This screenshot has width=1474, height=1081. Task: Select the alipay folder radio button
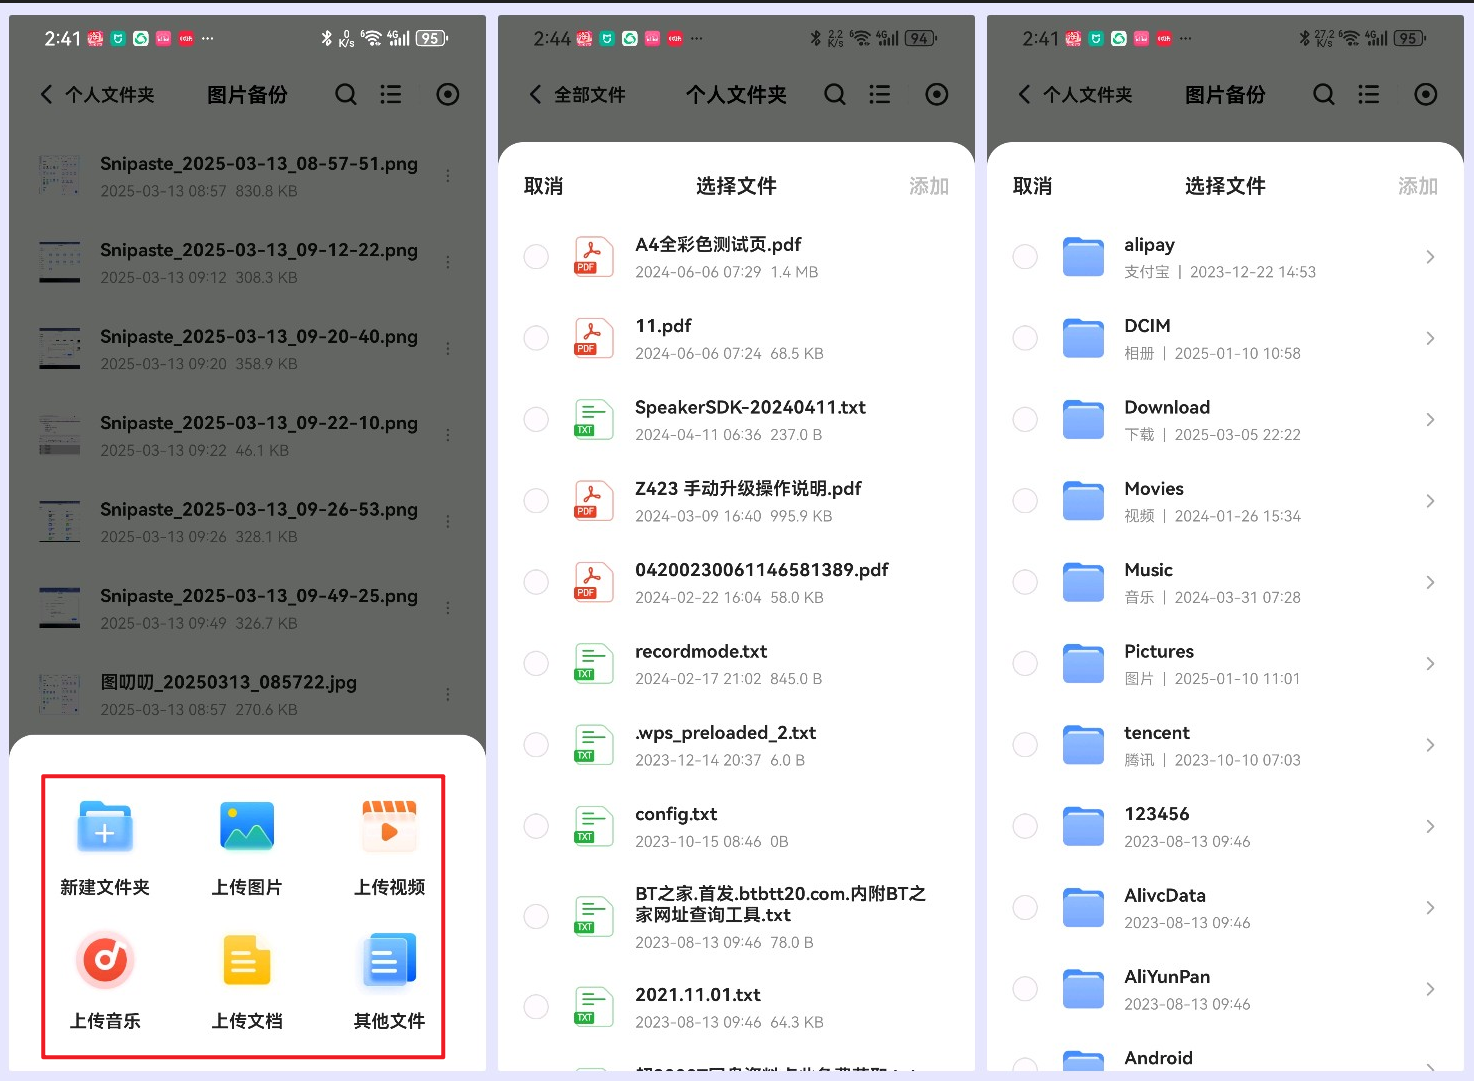(x=1025, y=257)
